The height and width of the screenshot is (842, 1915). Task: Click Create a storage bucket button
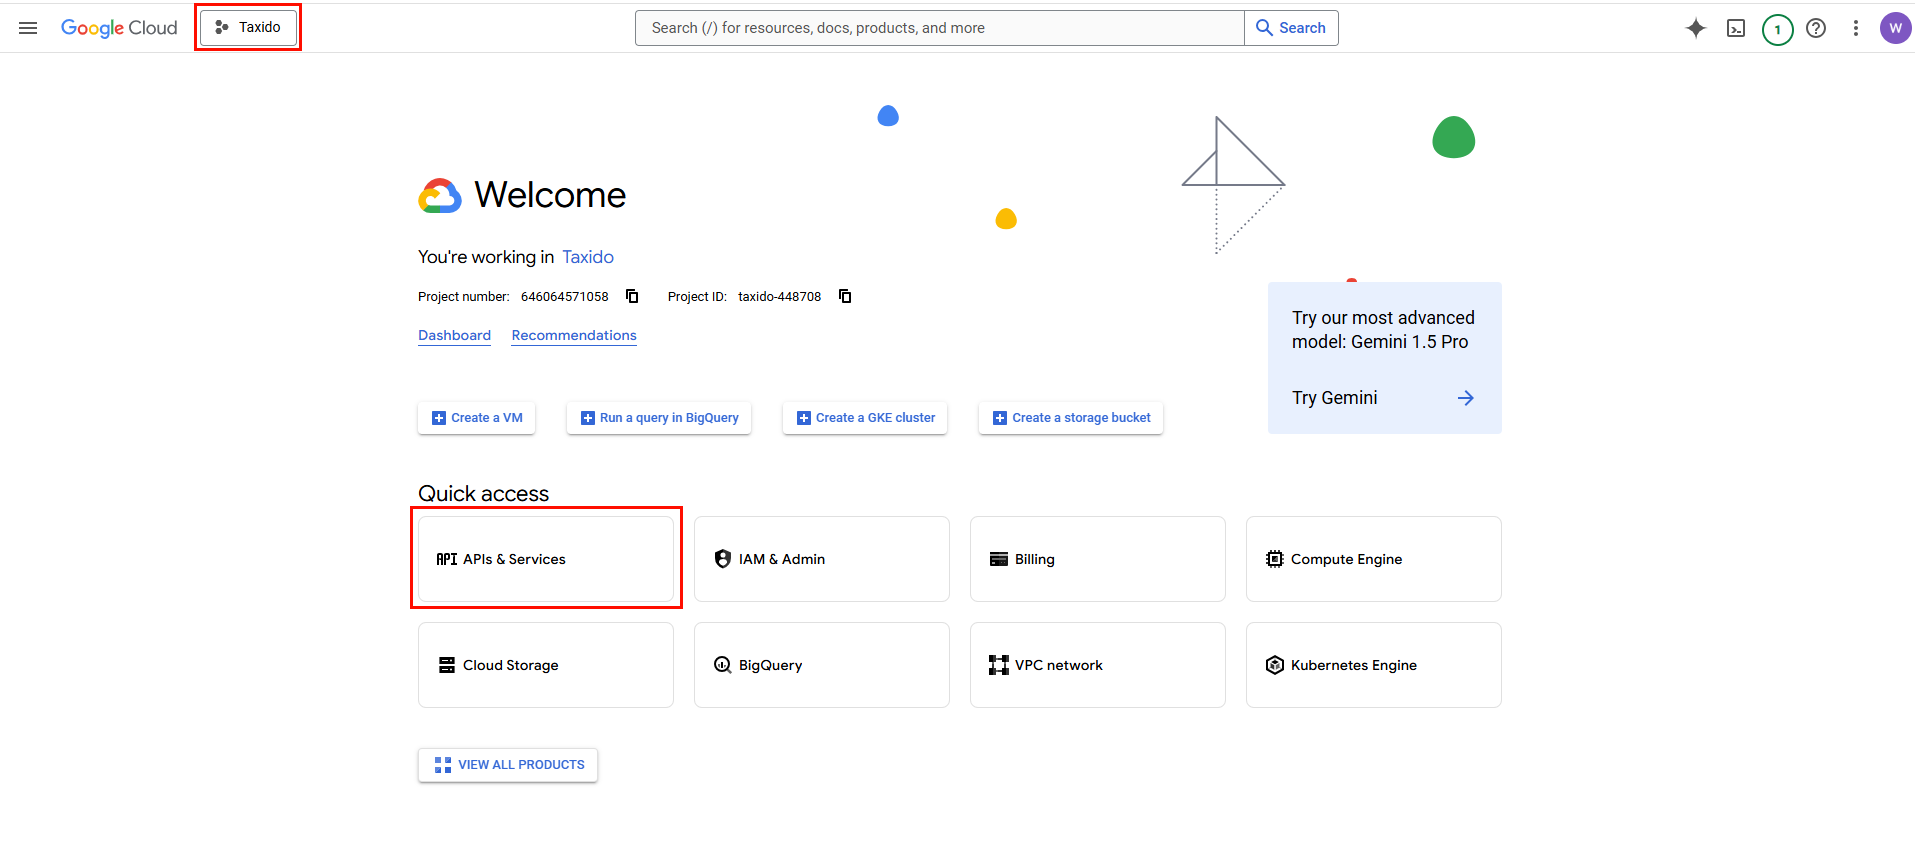pos(1070,418)
